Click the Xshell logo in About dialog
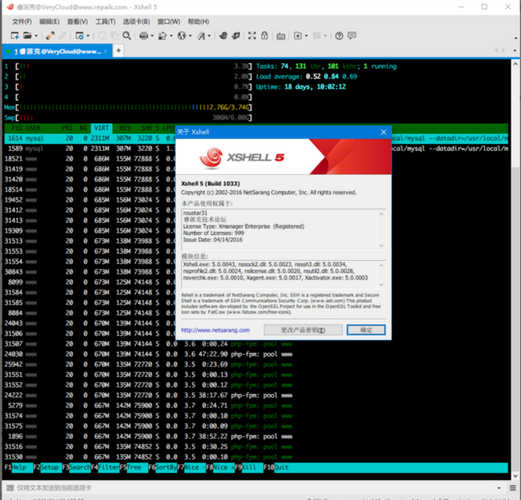This screenshot has width=521, height=500. pyautogui.click(x=242, y=157)
